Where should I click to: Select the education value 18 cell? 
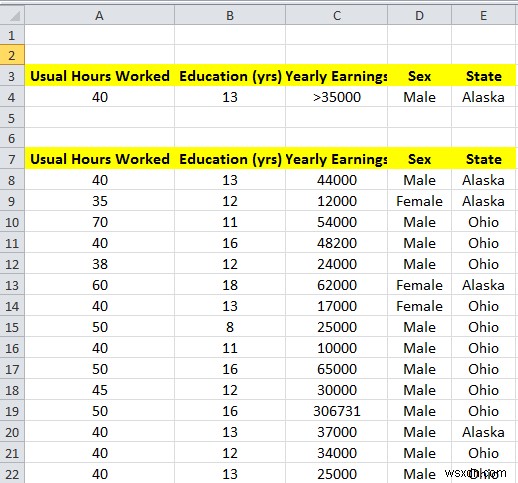(230, 285)
